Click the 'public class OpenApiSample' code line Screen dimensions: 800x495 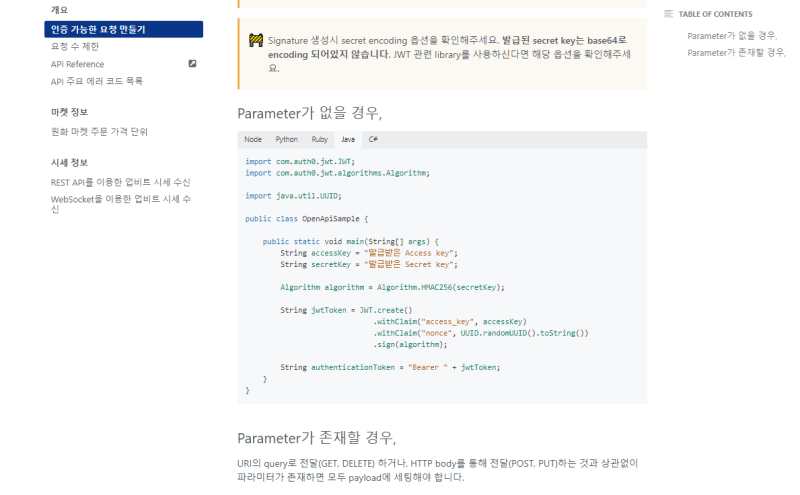click(x=307, y=218)
